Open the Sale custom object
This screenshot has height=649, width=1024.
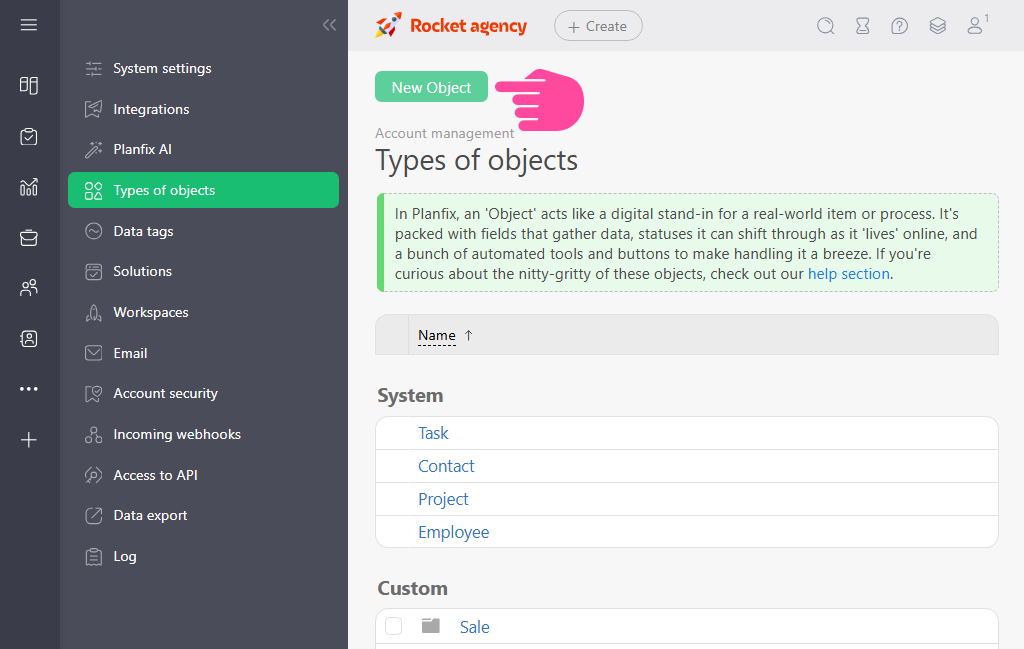tap(475, 627)
